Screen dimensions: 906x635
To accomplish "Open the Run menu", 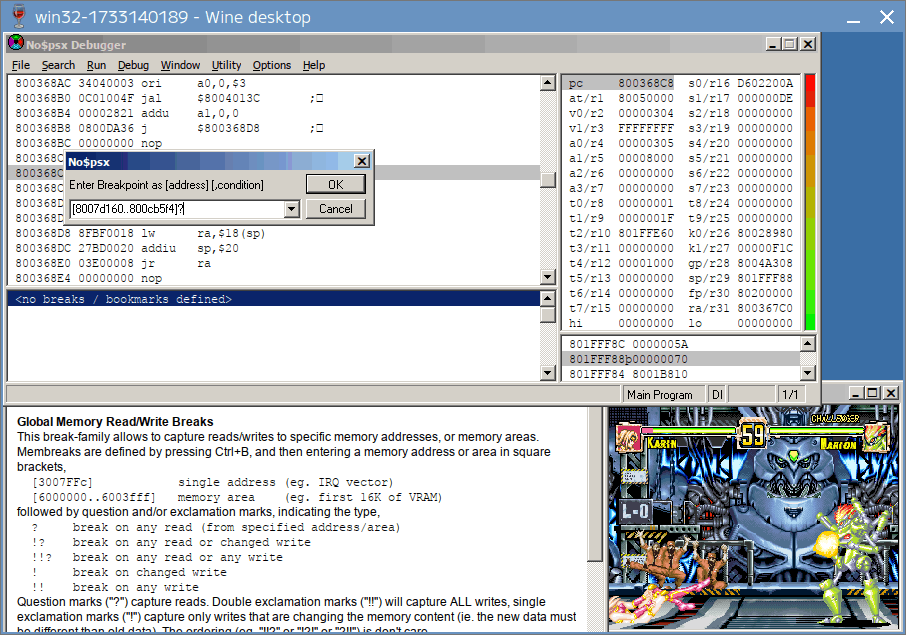I will coord(96,65).
